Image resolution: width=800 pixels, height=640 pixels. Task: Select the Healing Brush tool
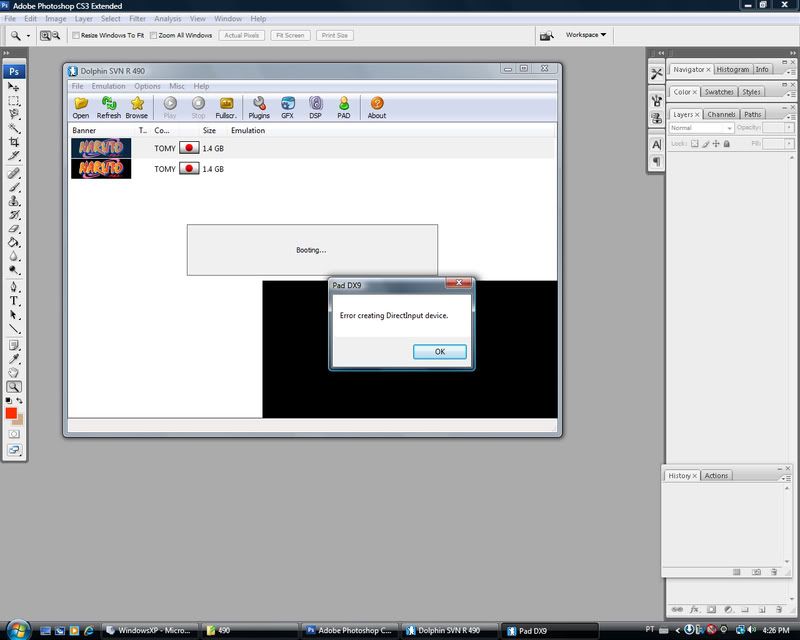(14, 174)
